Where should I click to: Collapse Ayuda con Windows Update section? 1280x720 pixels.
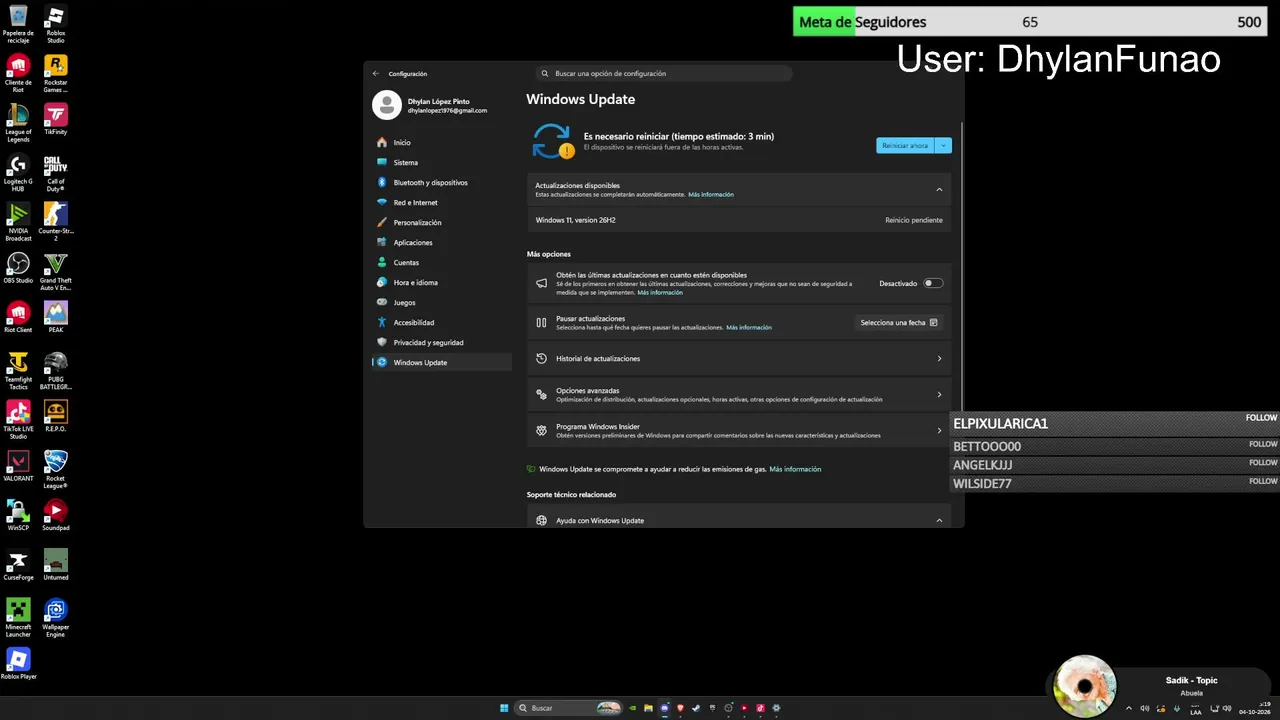[939, 520]
